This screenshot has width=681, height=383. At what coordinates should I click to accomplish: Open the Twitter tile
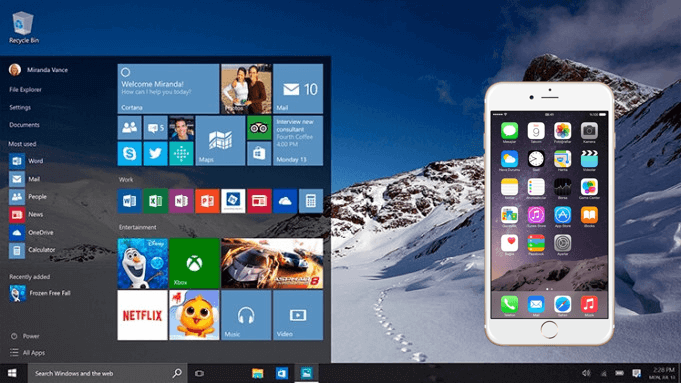click(155, 154)
